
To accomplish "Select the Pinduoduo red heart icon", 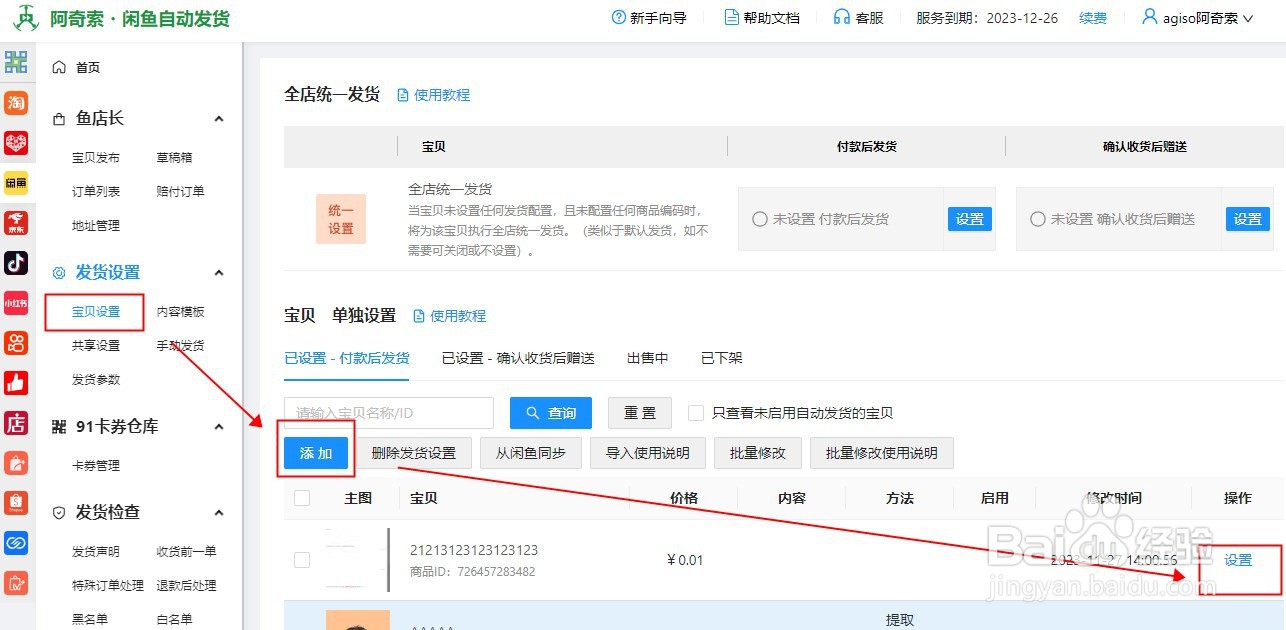I will [x=16, y=143].
